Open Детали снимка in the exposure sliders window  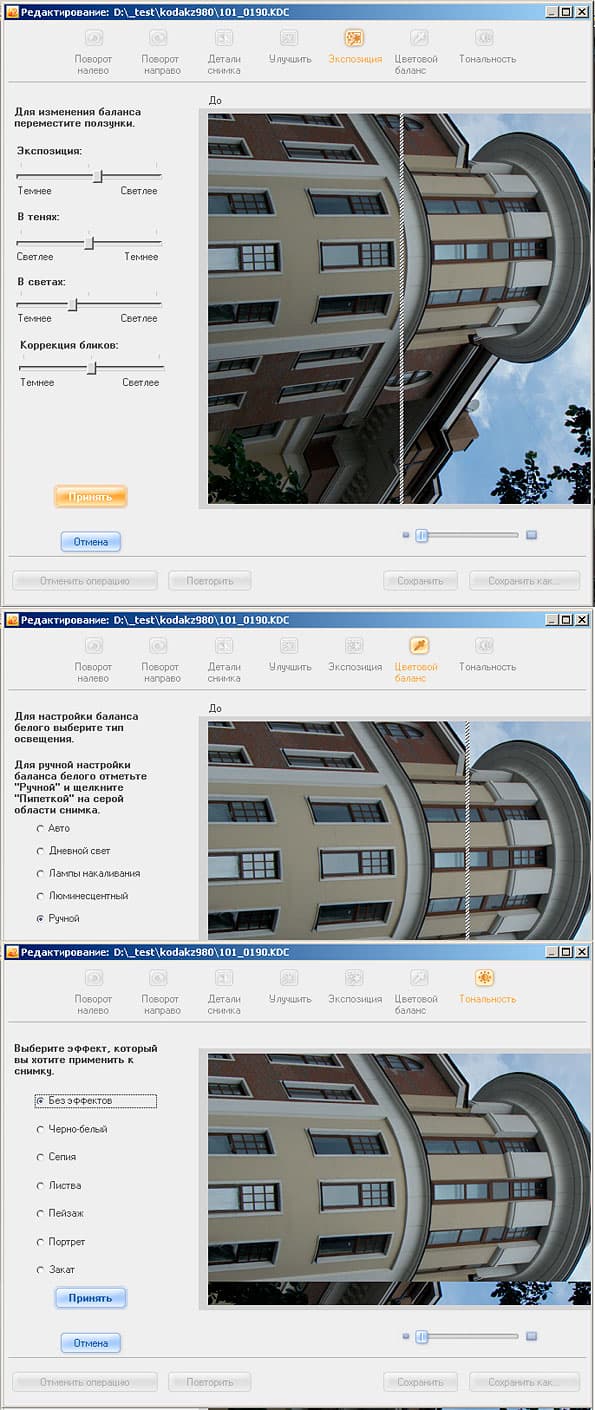(x=224, y=38)
